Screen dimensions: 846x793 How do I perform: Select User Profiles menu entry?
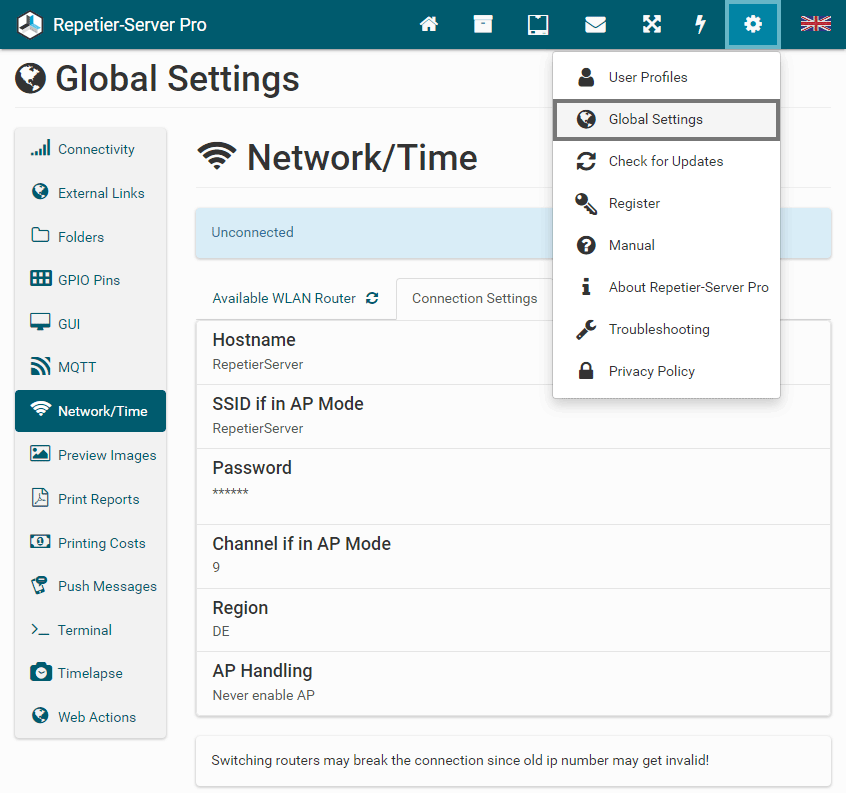[x=666, y=77]
